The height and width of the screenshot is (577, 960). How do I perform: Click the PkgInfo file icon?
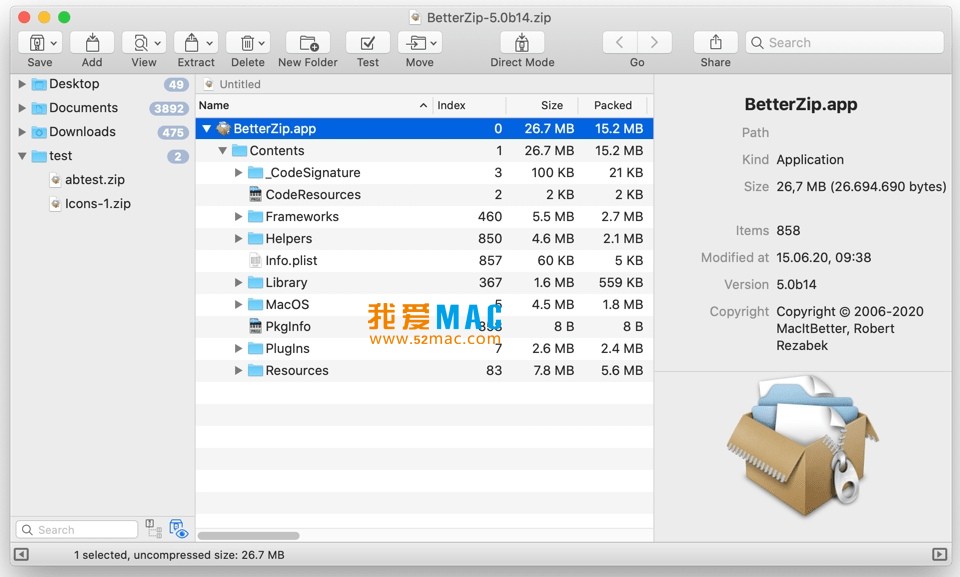(255, 326)
